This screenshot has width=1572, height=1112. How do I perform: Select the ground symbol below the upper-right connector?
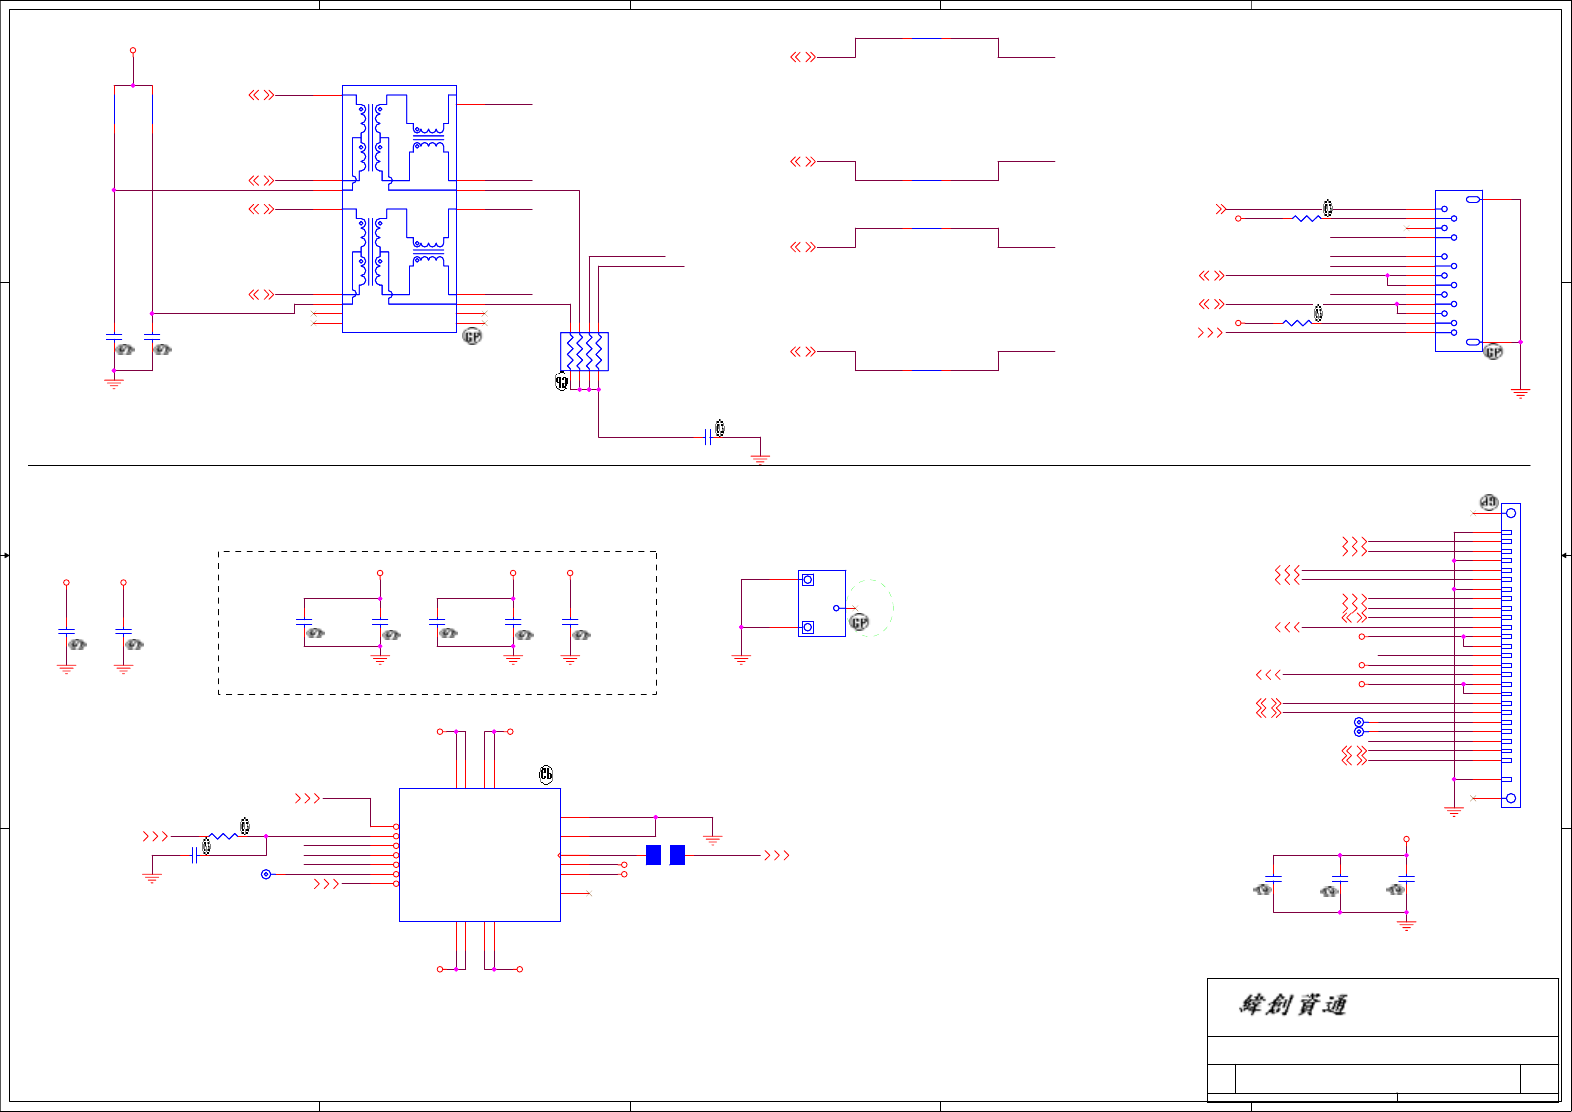click(1520, 393)
